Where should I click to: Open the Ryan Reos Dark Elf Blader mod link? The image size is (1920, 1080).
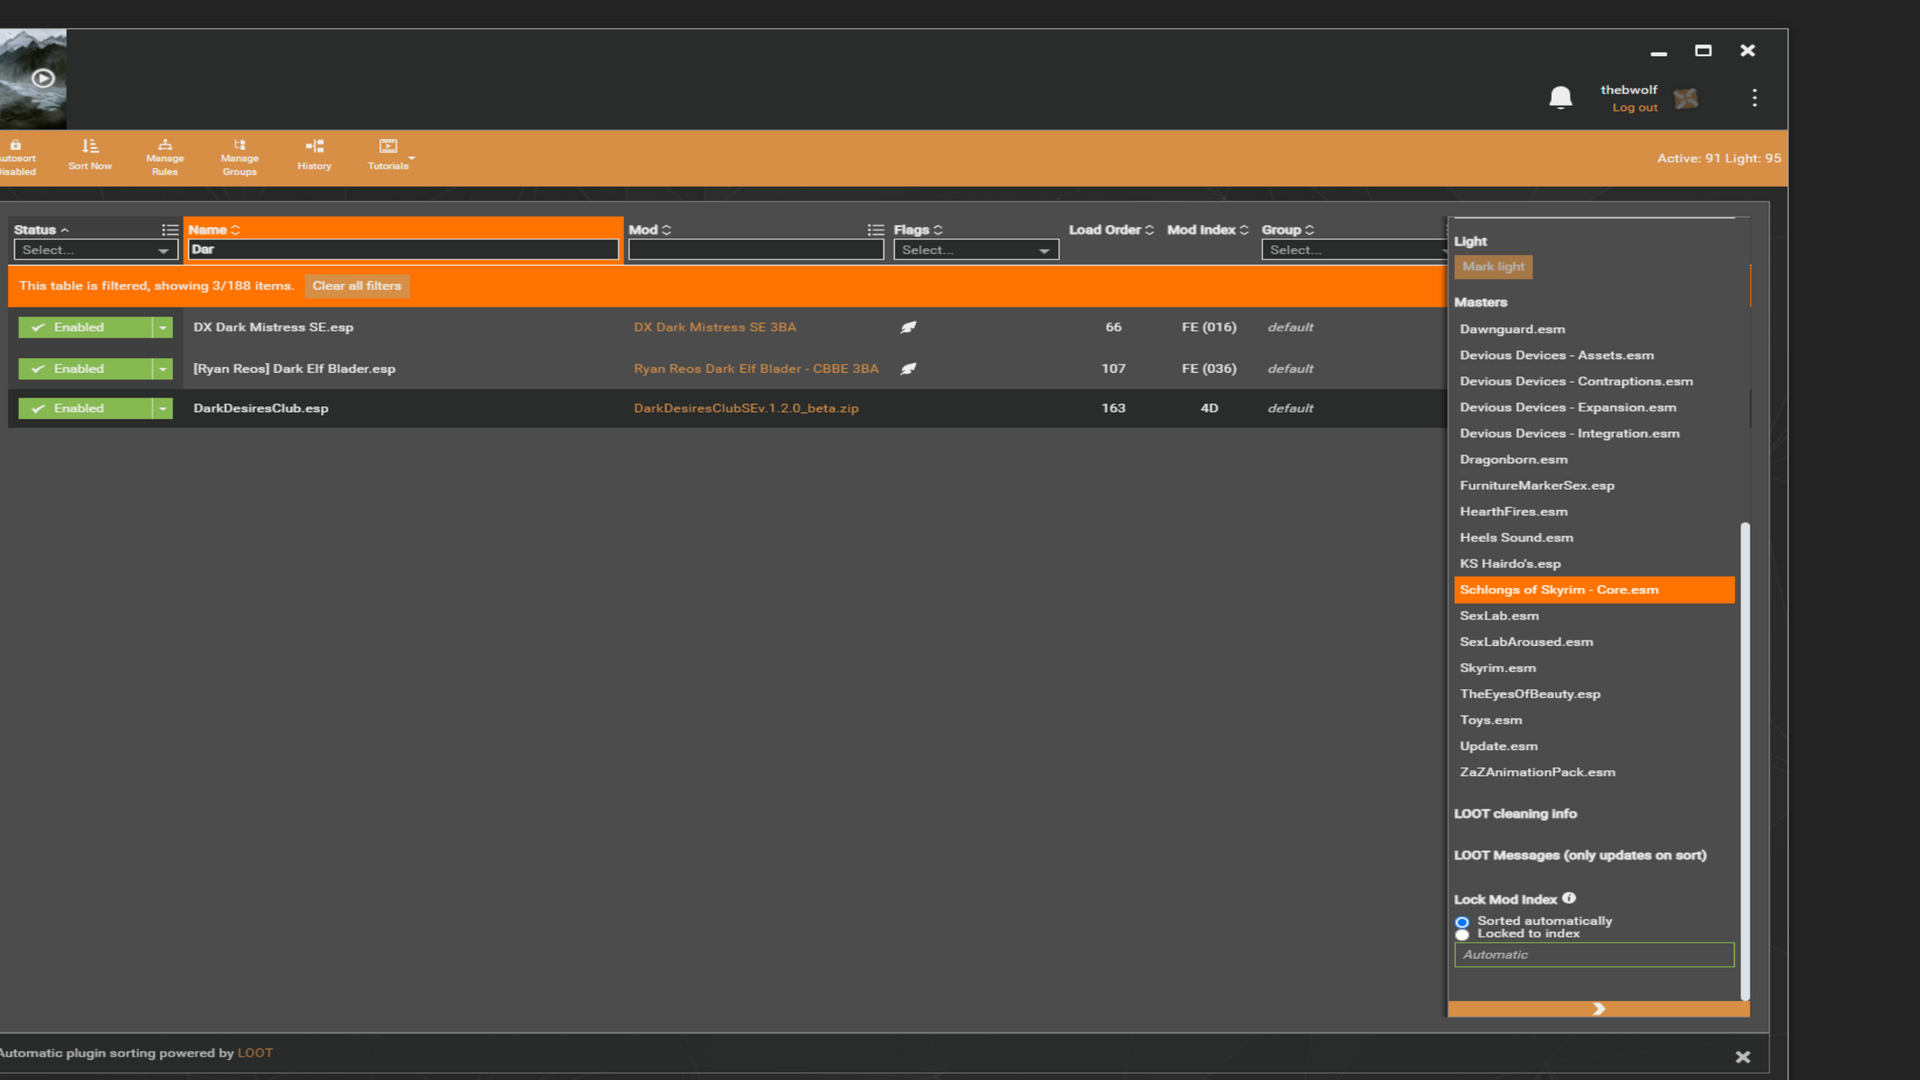(x=756, y=369)
